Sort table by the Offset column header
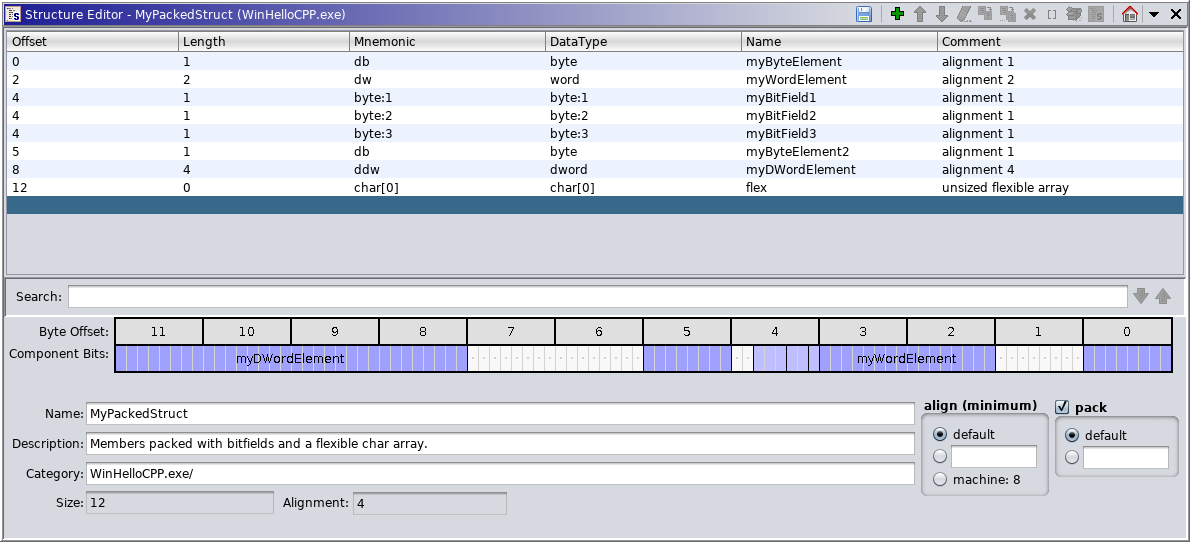1190x542 pixels. coord(92,42)
